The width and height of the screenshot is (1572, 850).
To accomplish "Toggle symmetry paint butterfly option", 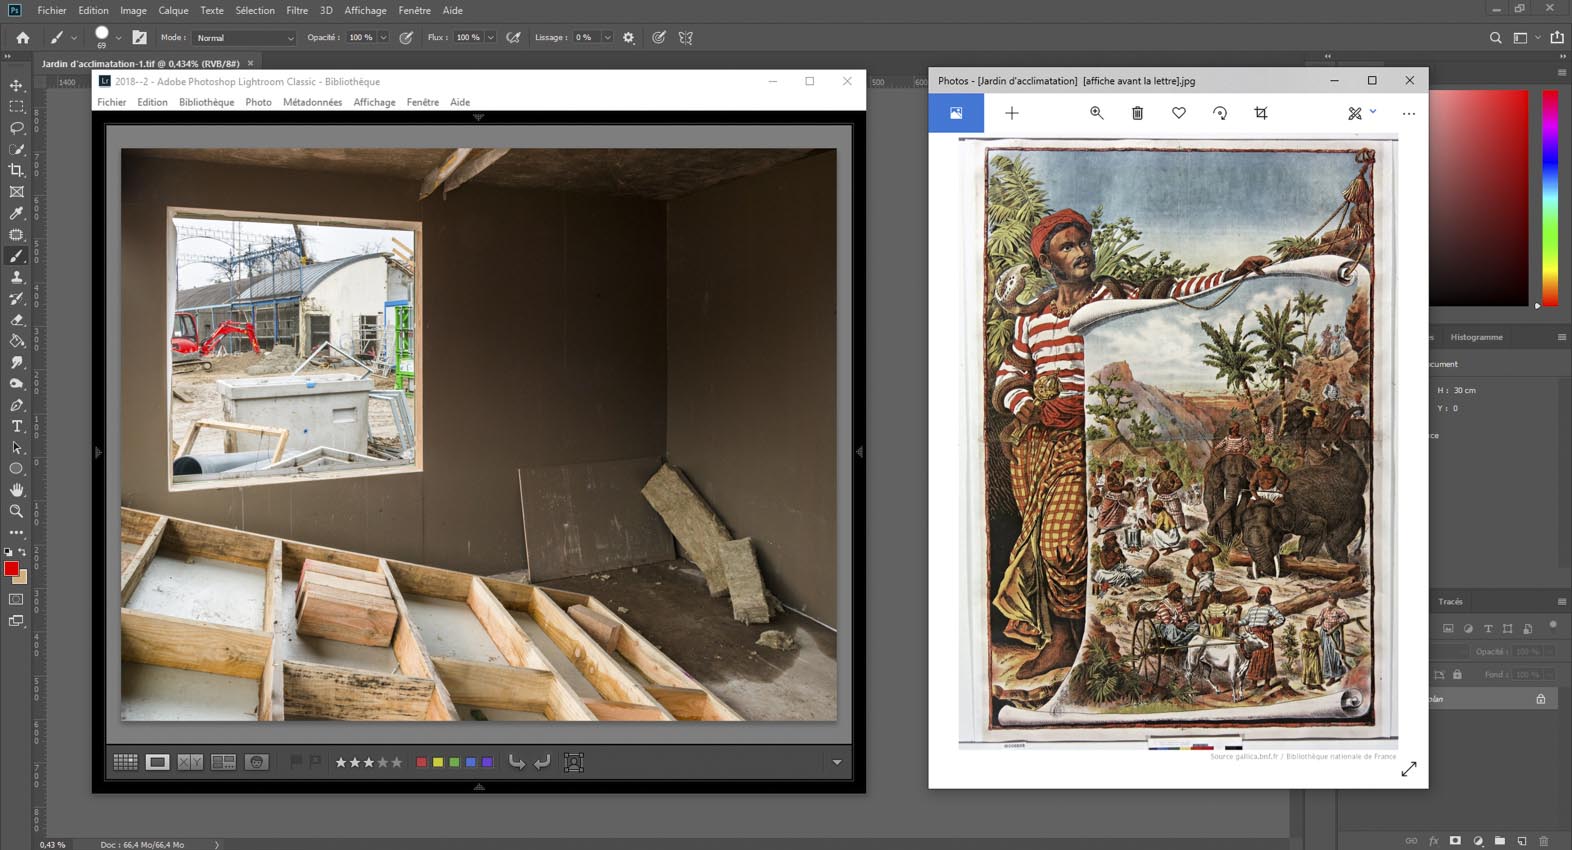I will tap(686, 37).
